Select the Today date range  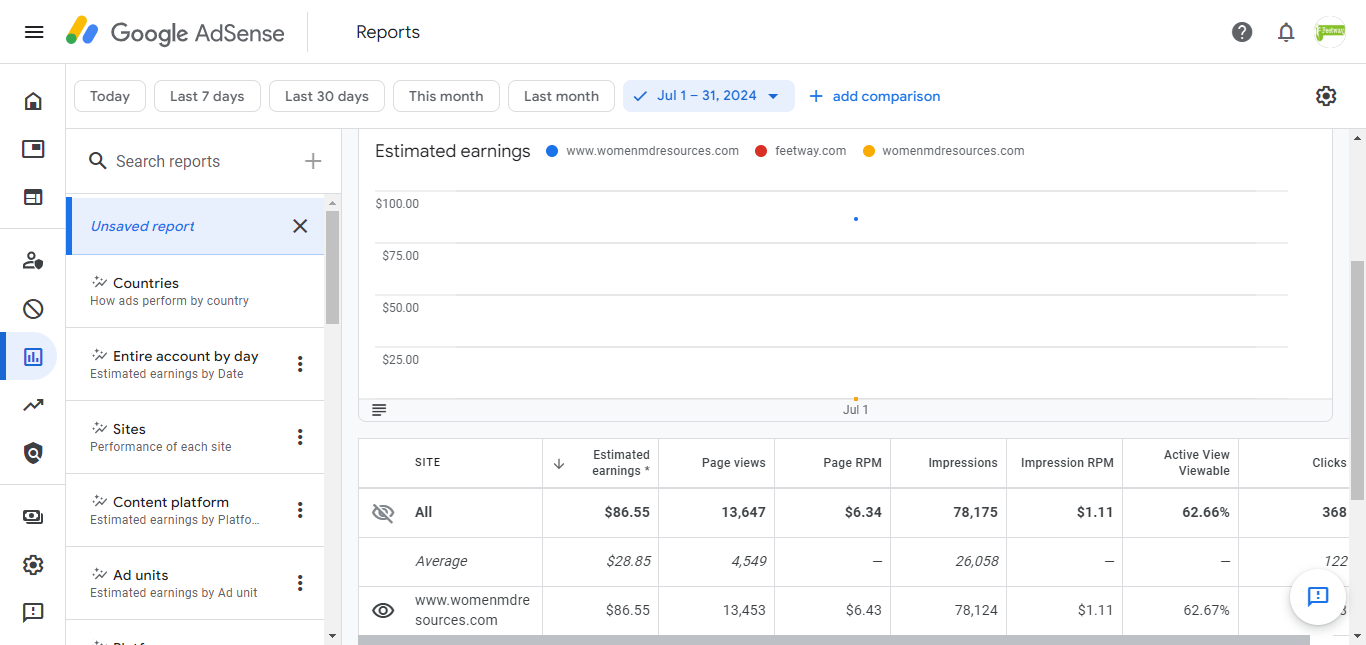[110, 96]
